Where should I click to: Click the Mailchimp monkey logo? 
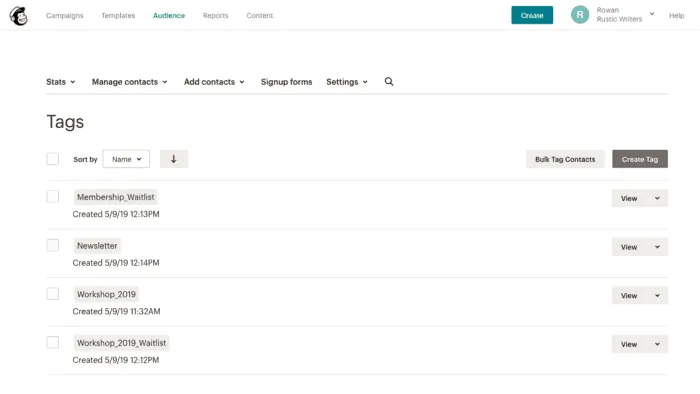tap(19, 16)
